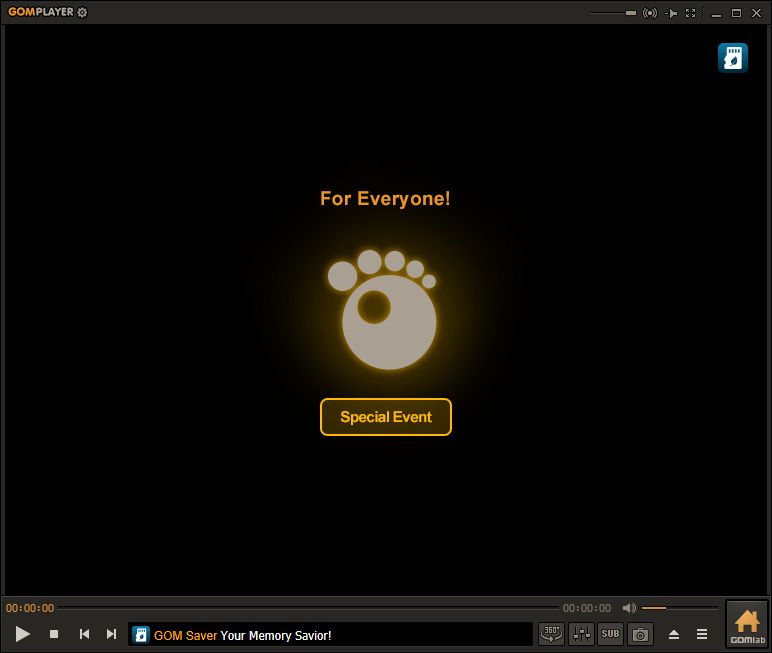Image resolution: width=772 pixels, height=653 pixels.
Task: Go to the GOMlab home page
Action: tap(747, 624)
